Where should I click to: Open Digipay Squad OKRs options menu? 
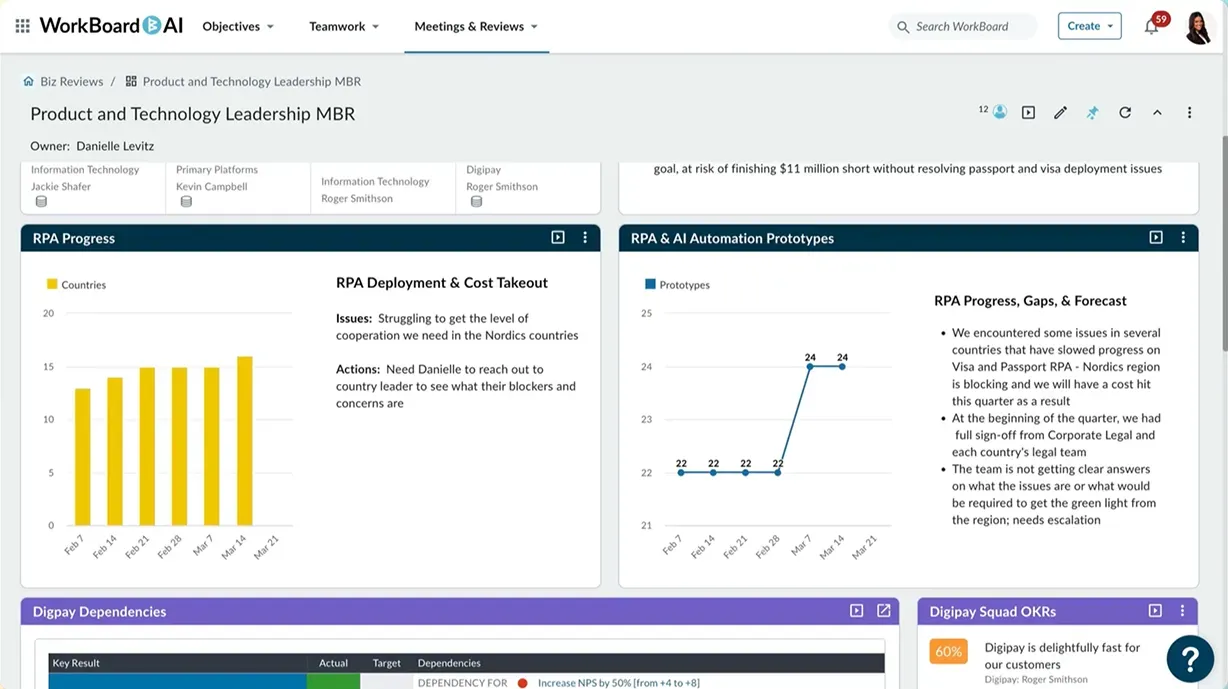[x=1182, y=611]
